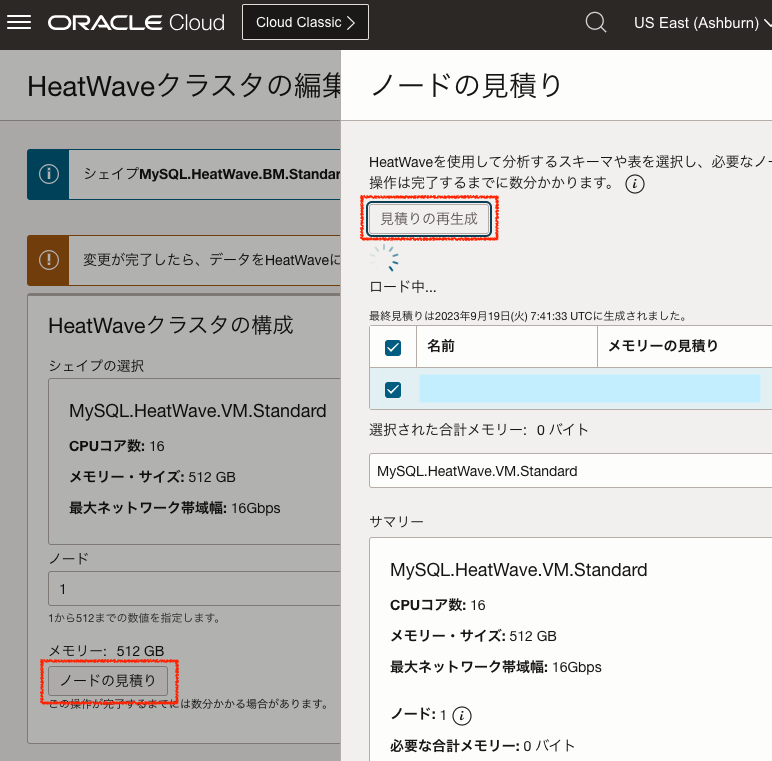Click 1から512までの数値を指定します hint
Viewport: 772px width, 761px height.
(x=134, y=618)
